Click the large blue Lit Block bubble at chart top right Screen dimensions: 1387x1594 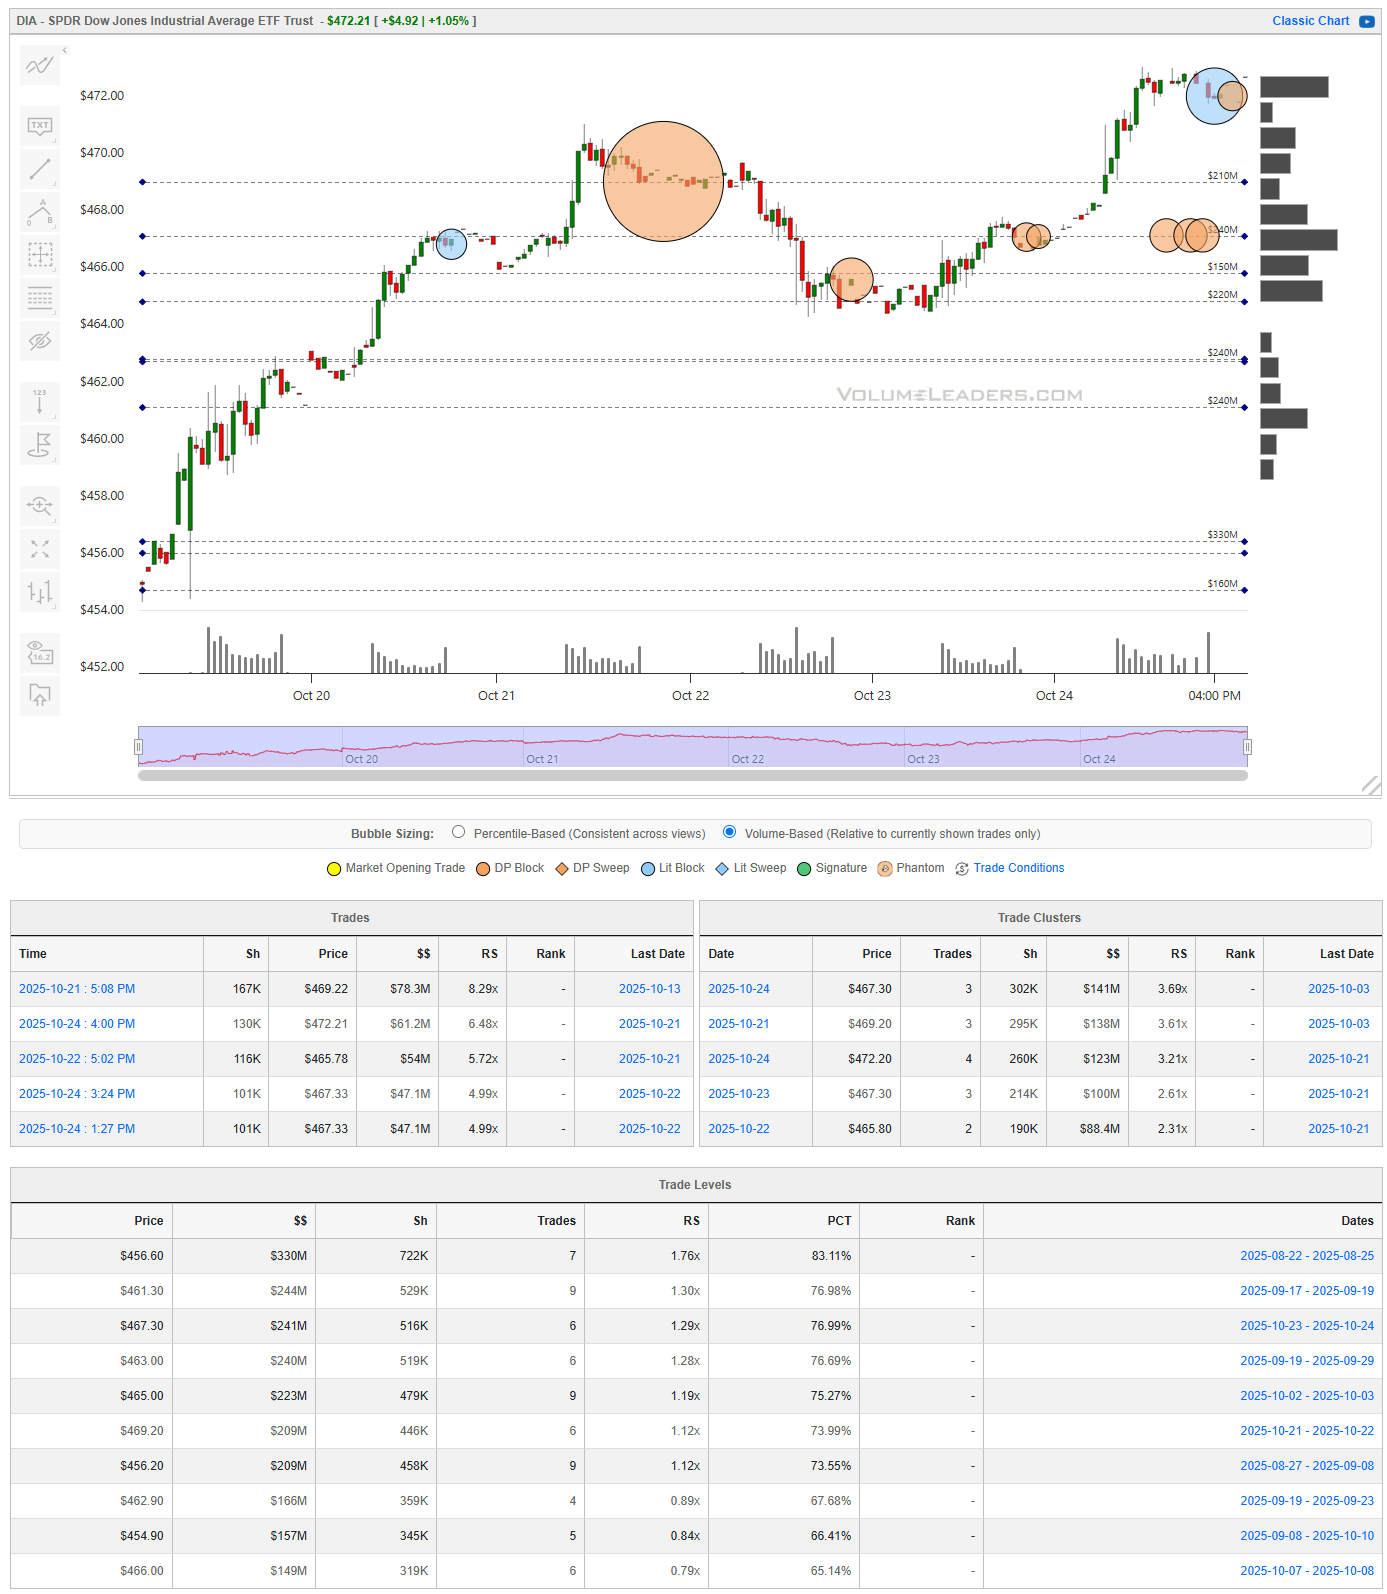tap(1214, 96)
